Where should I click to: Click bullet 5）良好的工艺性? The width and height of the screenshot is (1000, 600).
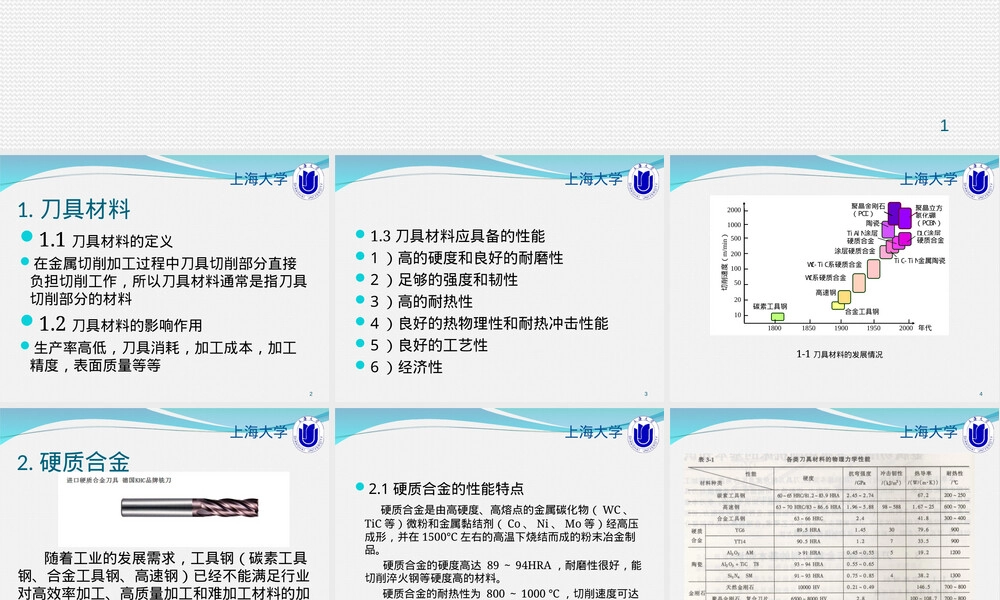(x=429, y=345)
